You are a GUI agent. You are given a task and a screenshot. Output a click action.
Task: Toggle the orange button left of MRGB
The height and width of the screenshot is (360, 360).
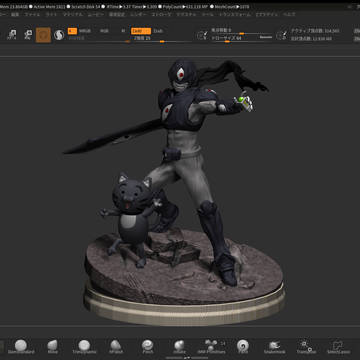[x=72, y=31]
